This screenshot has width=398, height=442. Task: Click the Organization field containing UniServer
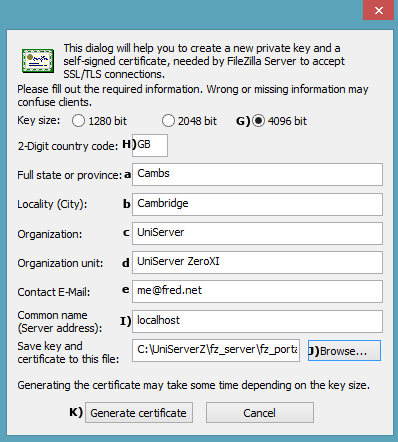tap(257, 233)
